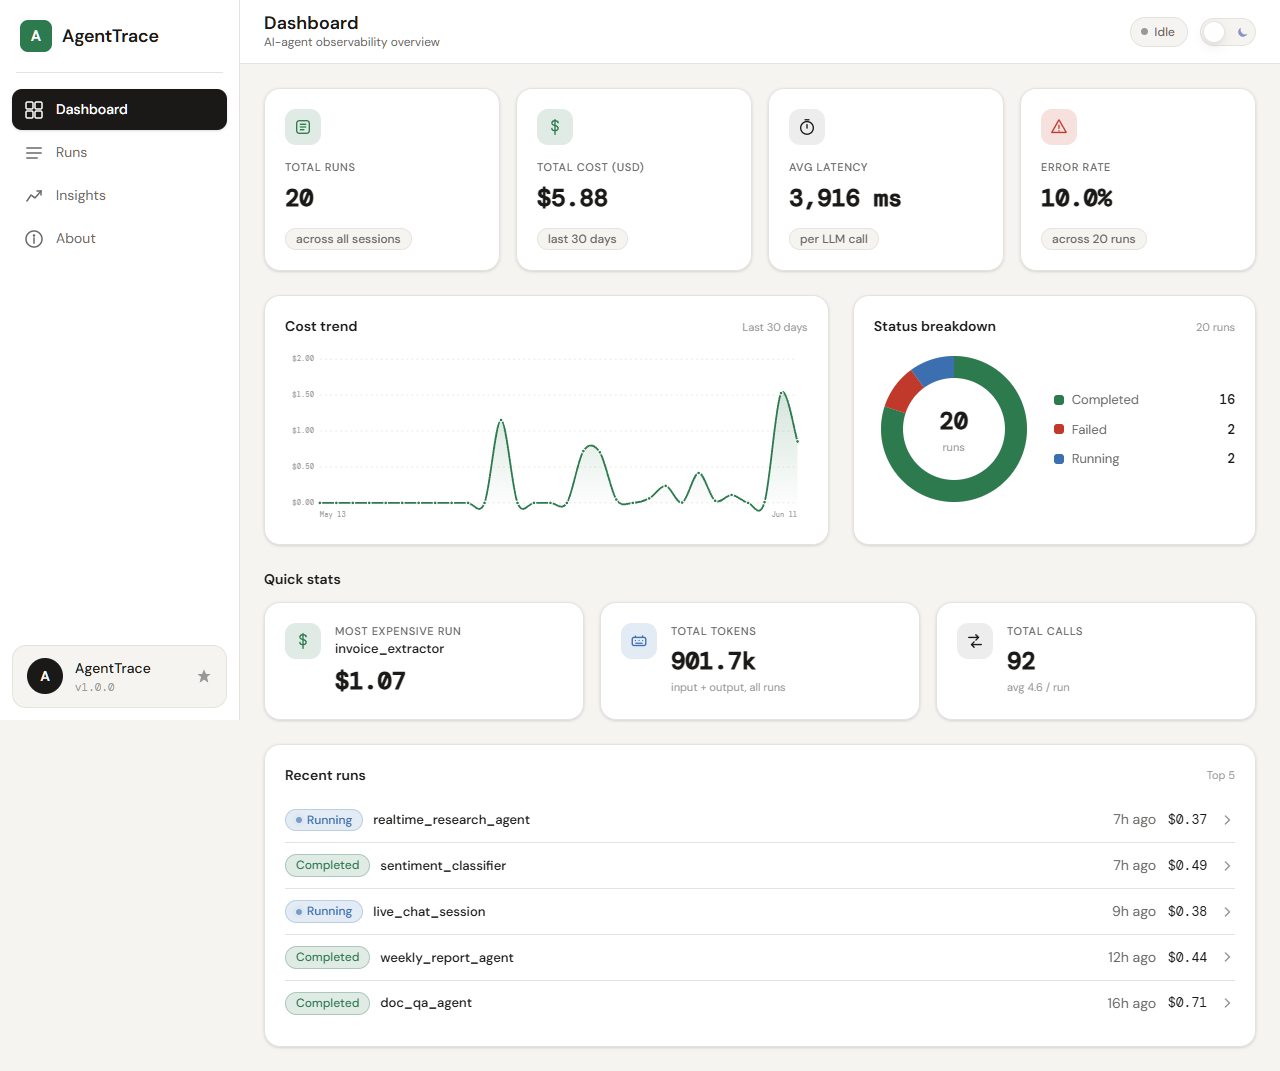Click the 'Top 5' label
Image resolution: width=1280 pixels, height=1071 pixels.
1220,776
